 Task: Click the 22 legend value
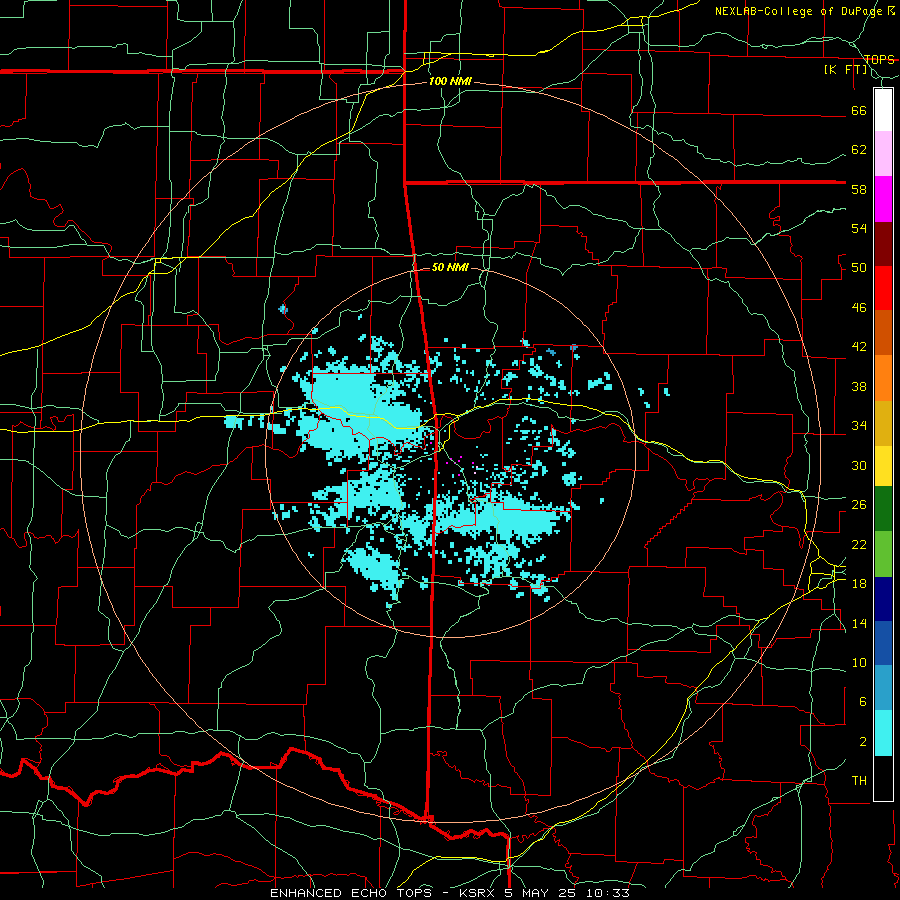pyautogui.click(x=859, y=544)
